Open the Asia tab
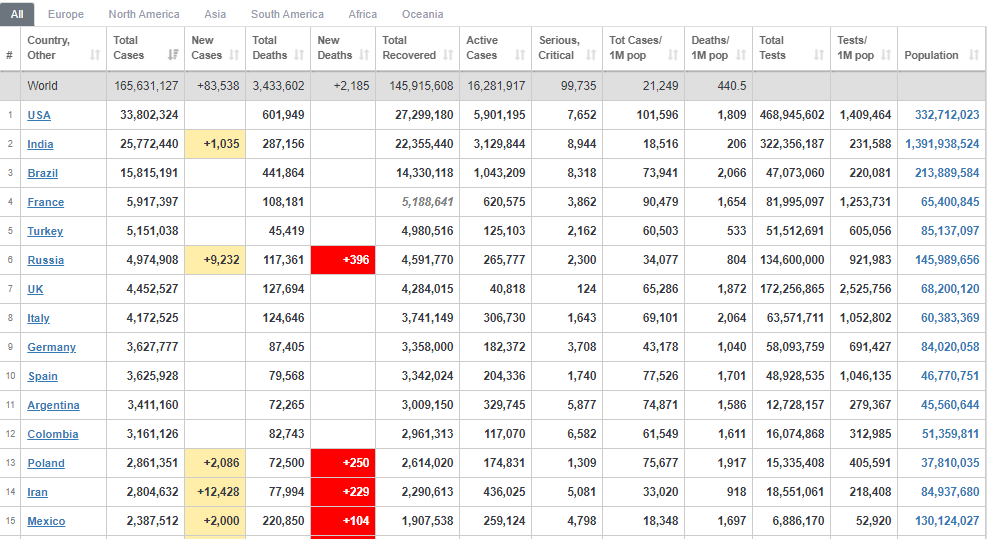Screen dimensions: 988x539 click(x=215, y=14)
